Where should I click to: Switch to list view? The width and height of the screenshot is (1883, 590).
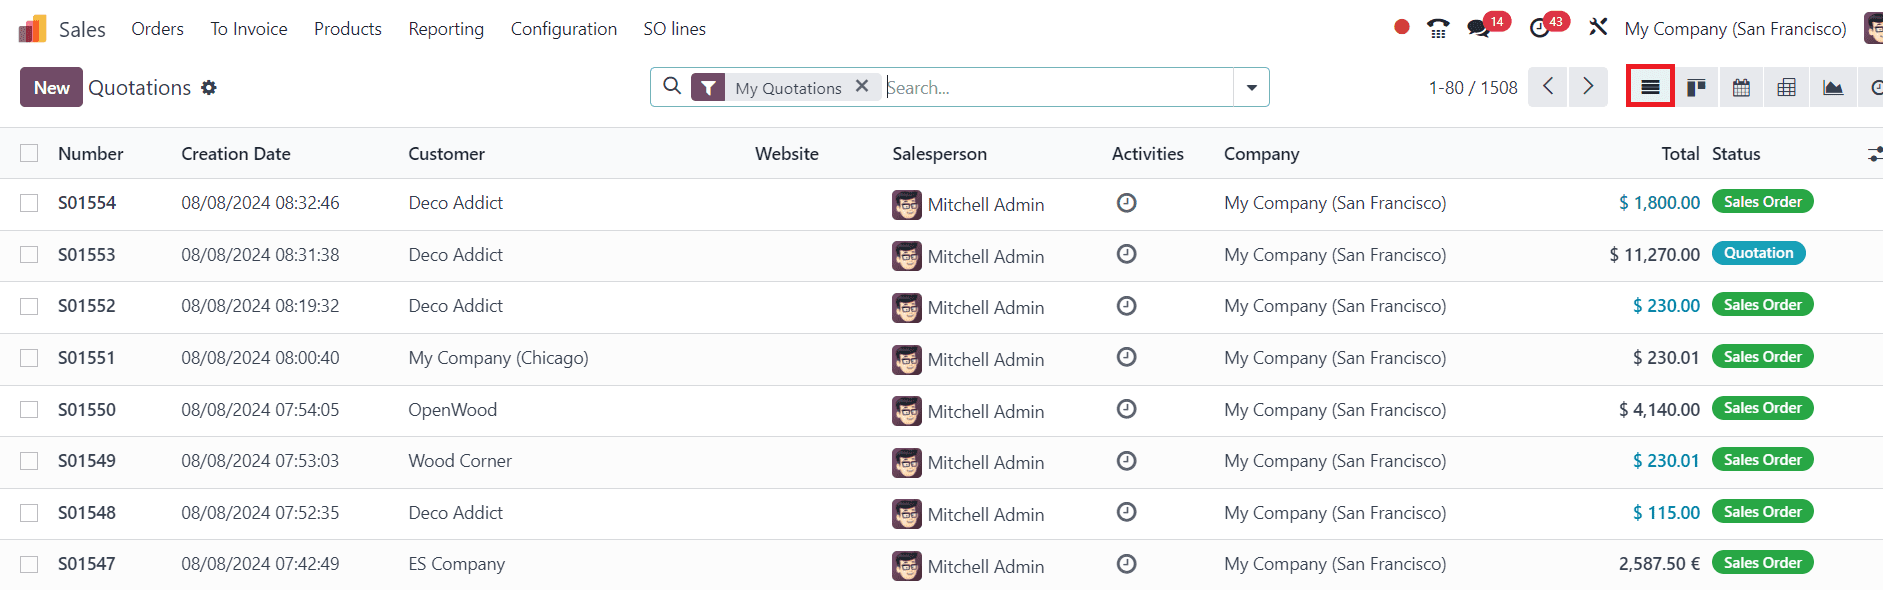[1650, 88]
